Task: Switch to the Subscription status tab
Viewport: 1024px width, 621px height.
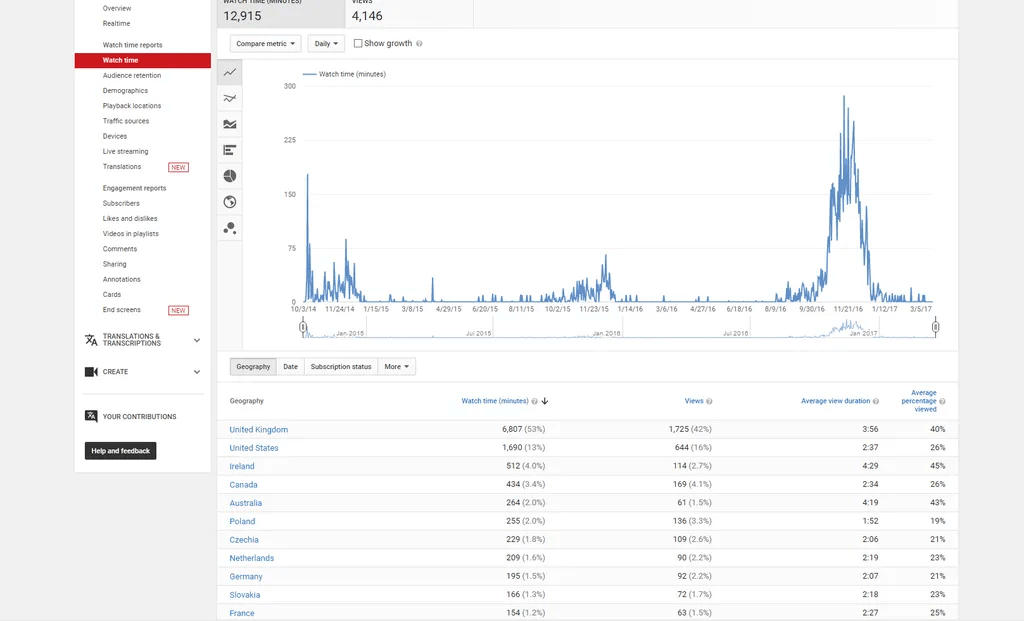Action: coord(340,367)
